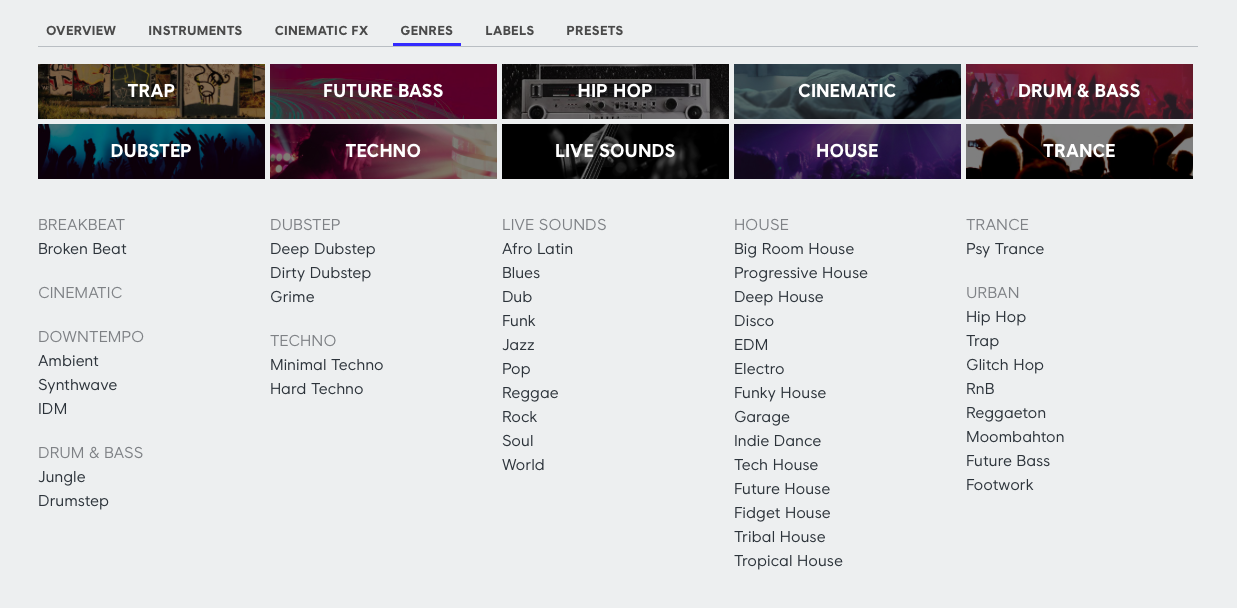
Task: Click the Synthwave genre link
Action: [x=77, y=385]
